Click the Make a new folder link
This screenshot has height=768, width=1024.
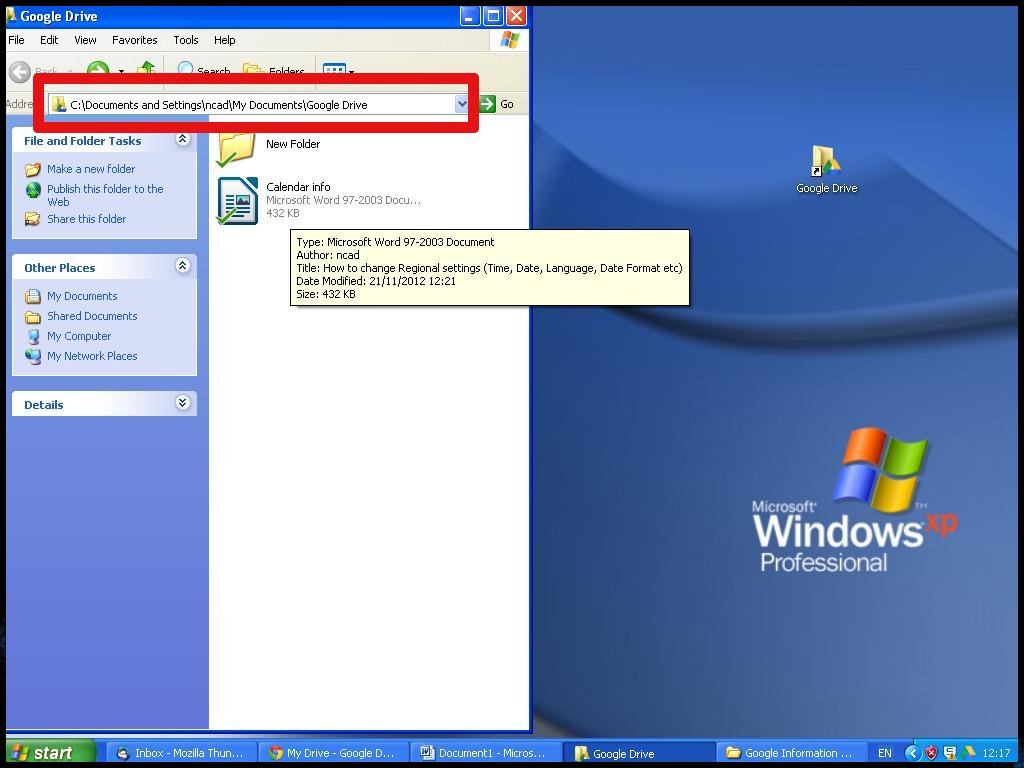point(91,169)
